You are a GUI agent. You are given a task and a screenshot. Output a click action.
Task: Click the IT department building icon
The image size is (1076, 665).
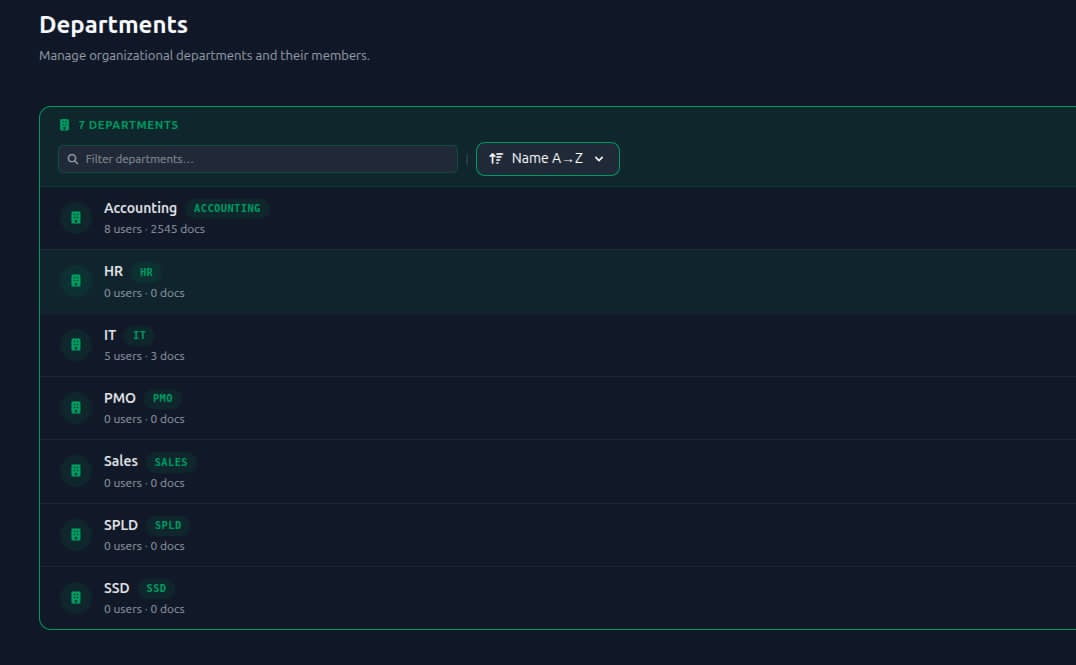[x=76, y=345]
